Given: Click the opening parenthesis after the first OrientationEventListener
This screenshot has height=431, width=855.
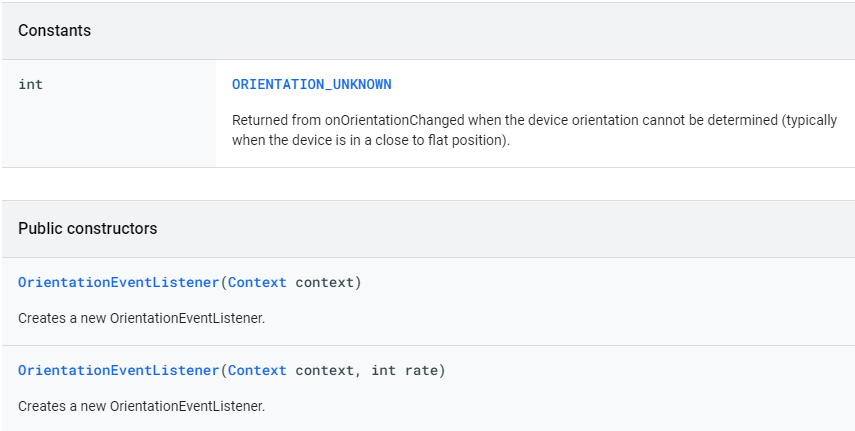Looking at the screenshot, I should point(223,283).
